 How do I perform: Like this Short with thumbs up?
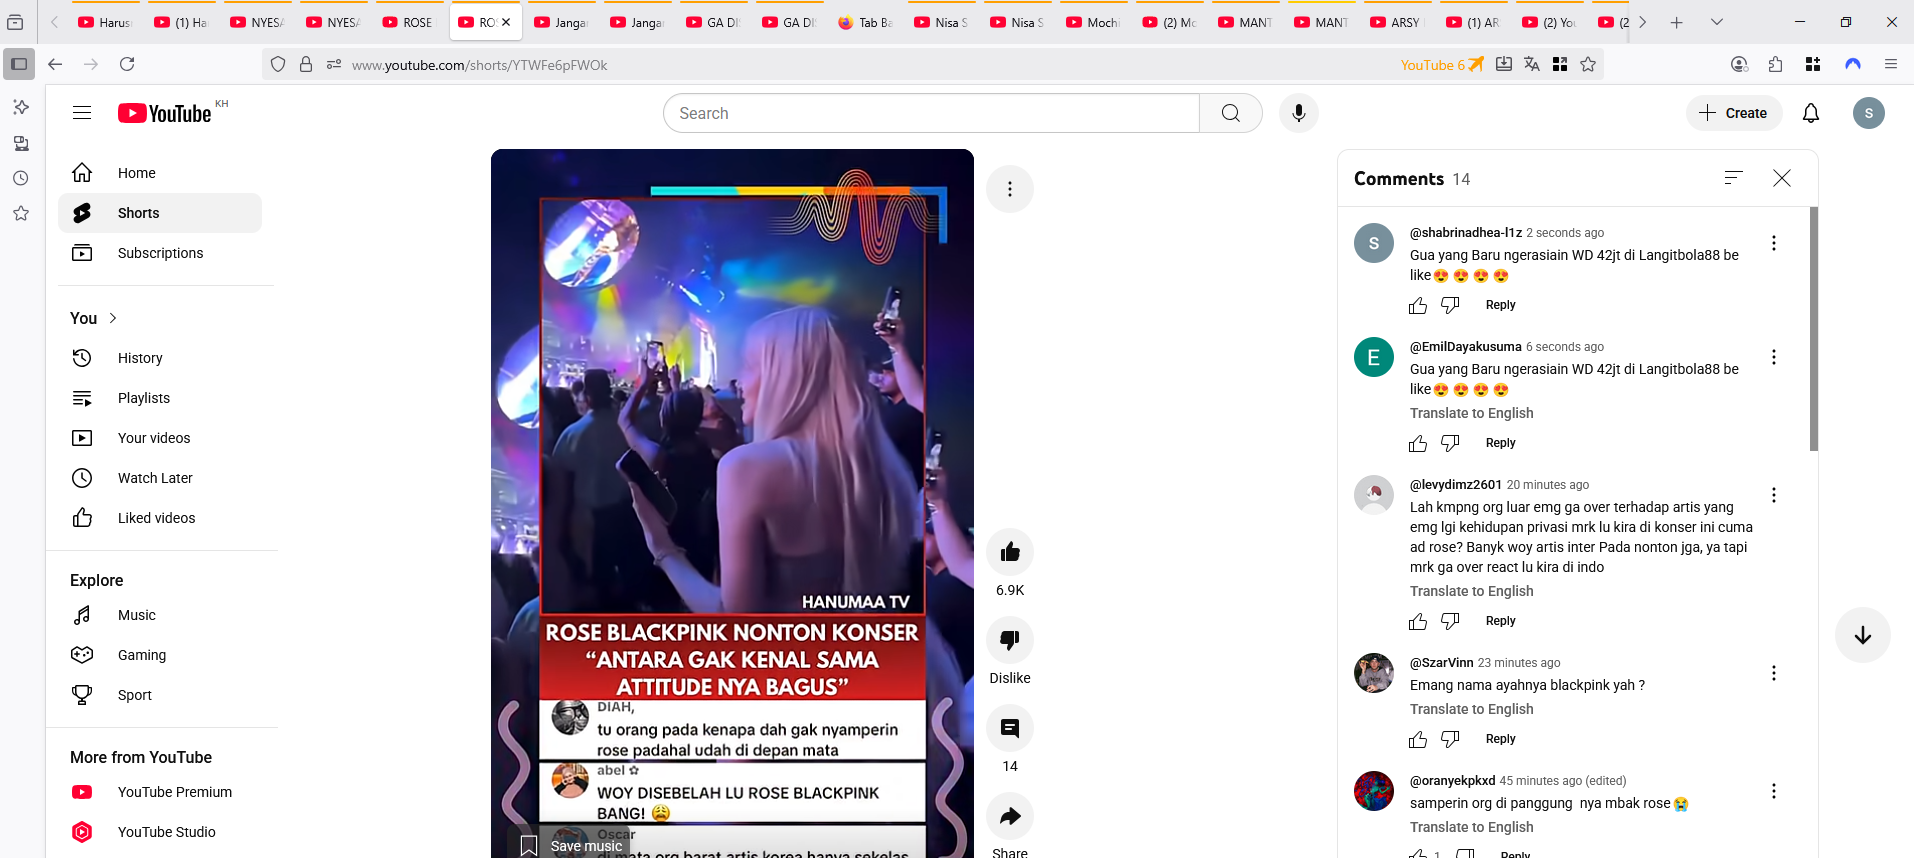(x=1010, y=552)
